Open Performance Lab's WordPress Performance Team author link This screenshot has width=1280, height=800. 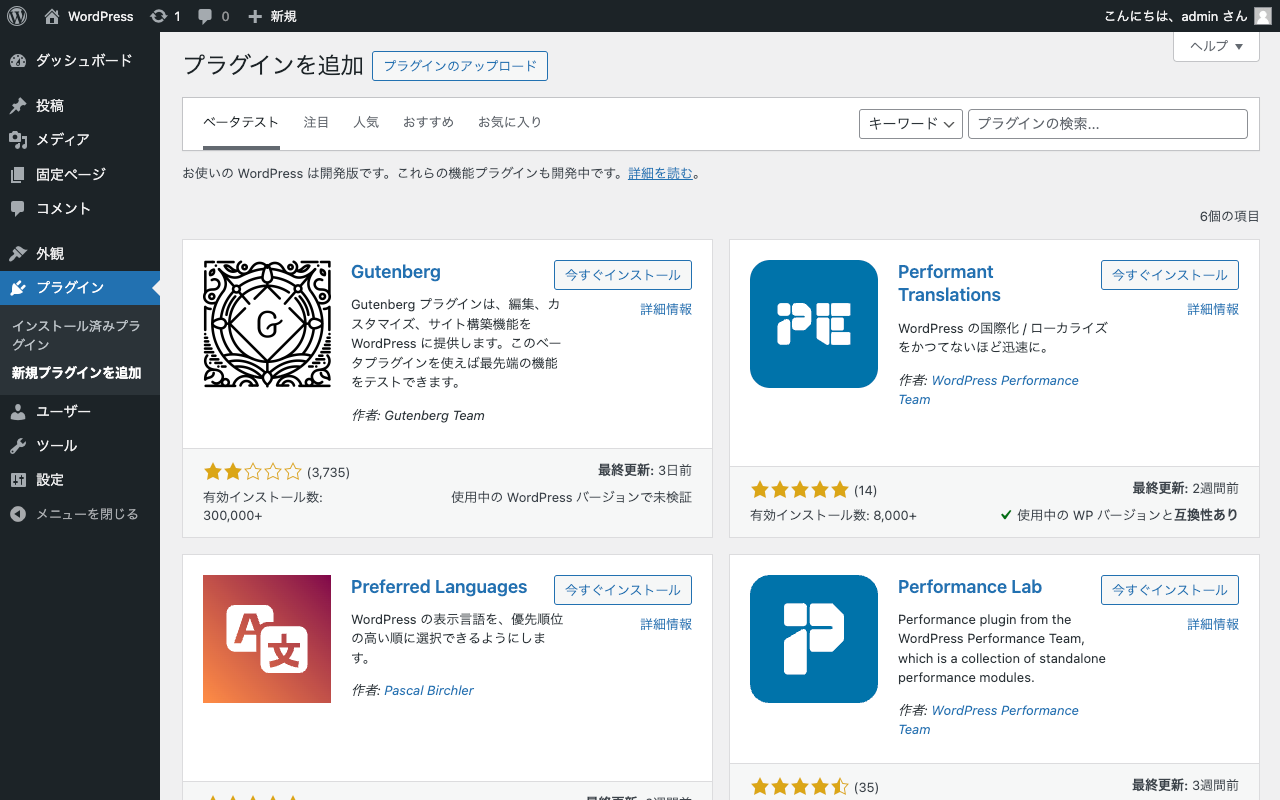tap(988, 720)
